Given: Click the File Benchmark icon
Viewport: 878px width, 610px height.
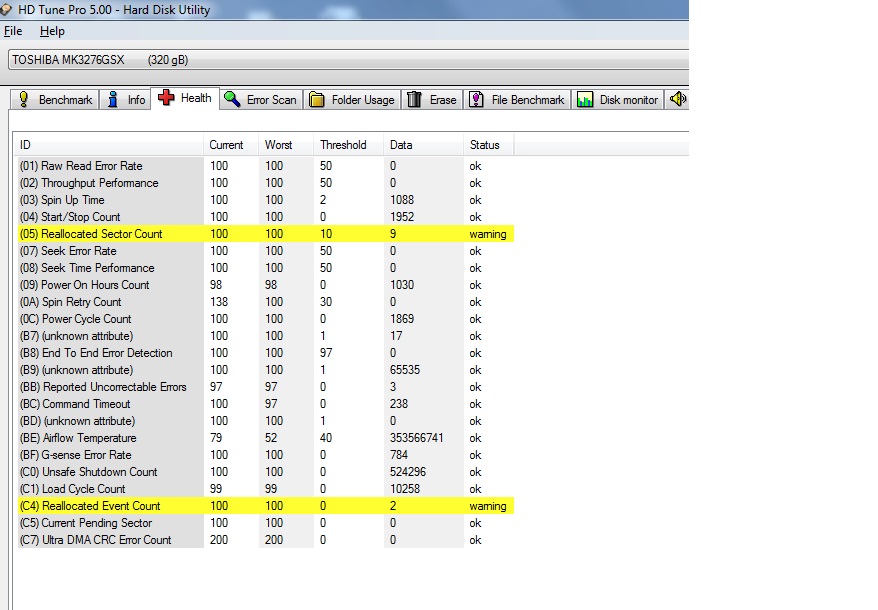Looking at the screenshot, I should 476,99.
